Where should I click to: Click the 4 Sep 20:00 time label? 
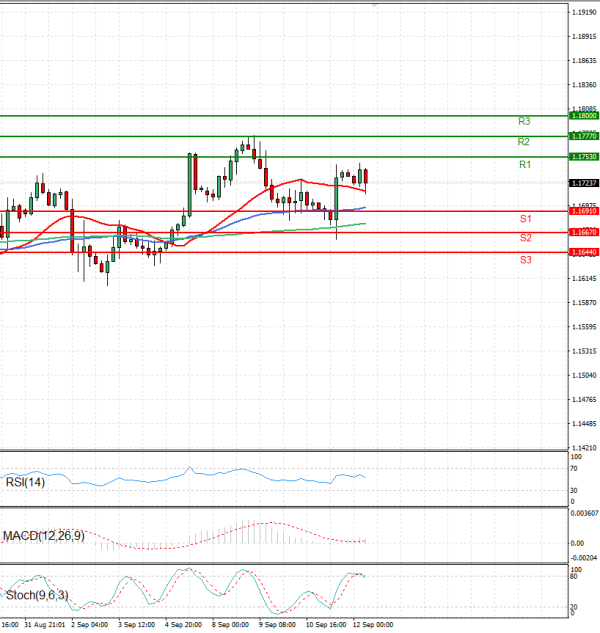pos(183,625)
